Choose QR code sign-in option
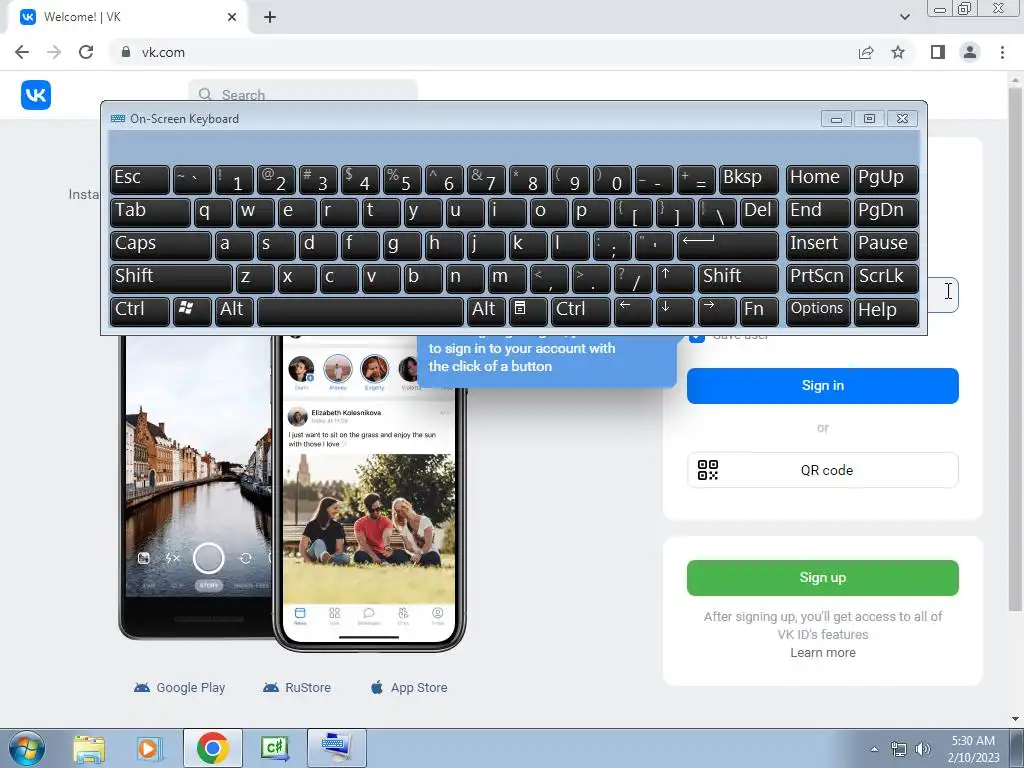The image size is (1024, 768). pos(822,470)
